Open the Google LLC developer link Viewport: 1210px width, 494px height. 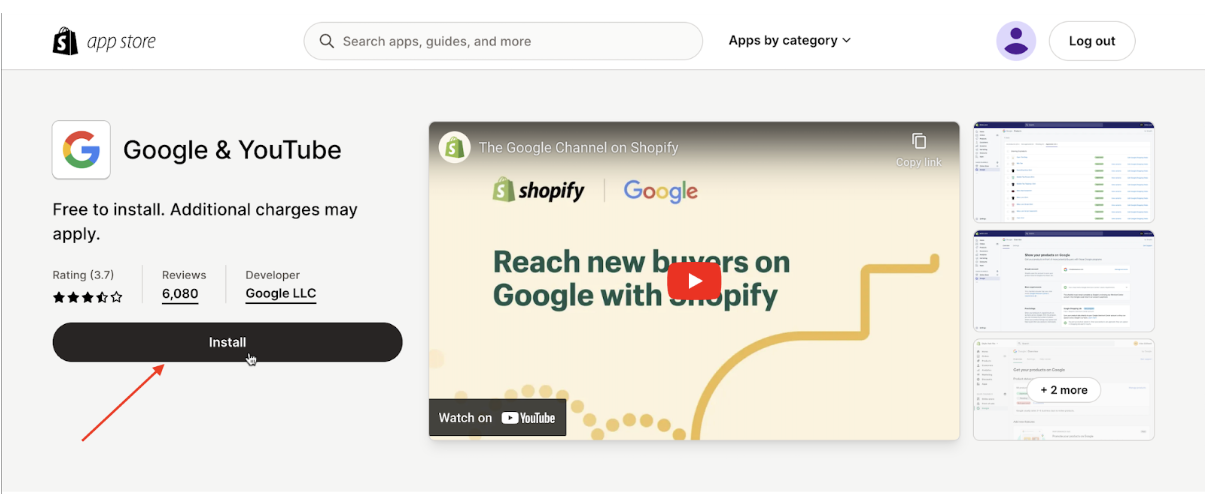click(x=281, y=294)
